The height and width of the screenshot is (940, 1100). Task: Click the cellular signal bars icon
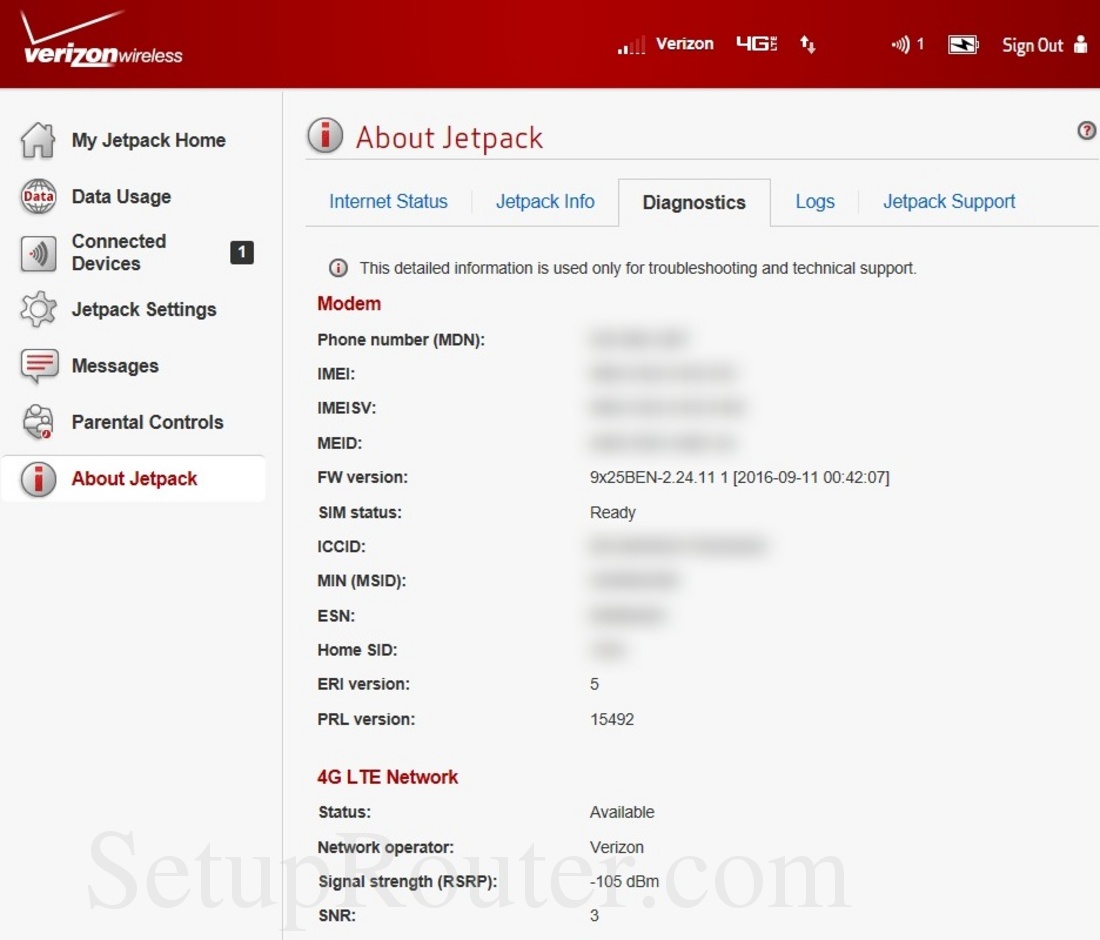click(x=630, y=44)
